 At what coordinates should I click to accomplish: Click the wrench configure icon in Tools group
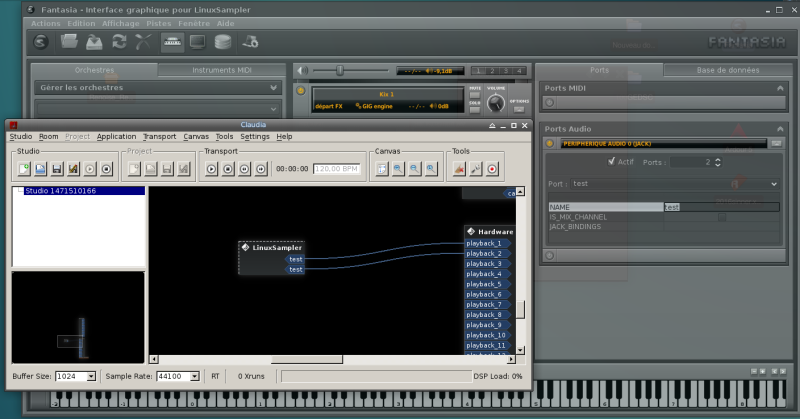pyautogui.click(x=475, y=169)
